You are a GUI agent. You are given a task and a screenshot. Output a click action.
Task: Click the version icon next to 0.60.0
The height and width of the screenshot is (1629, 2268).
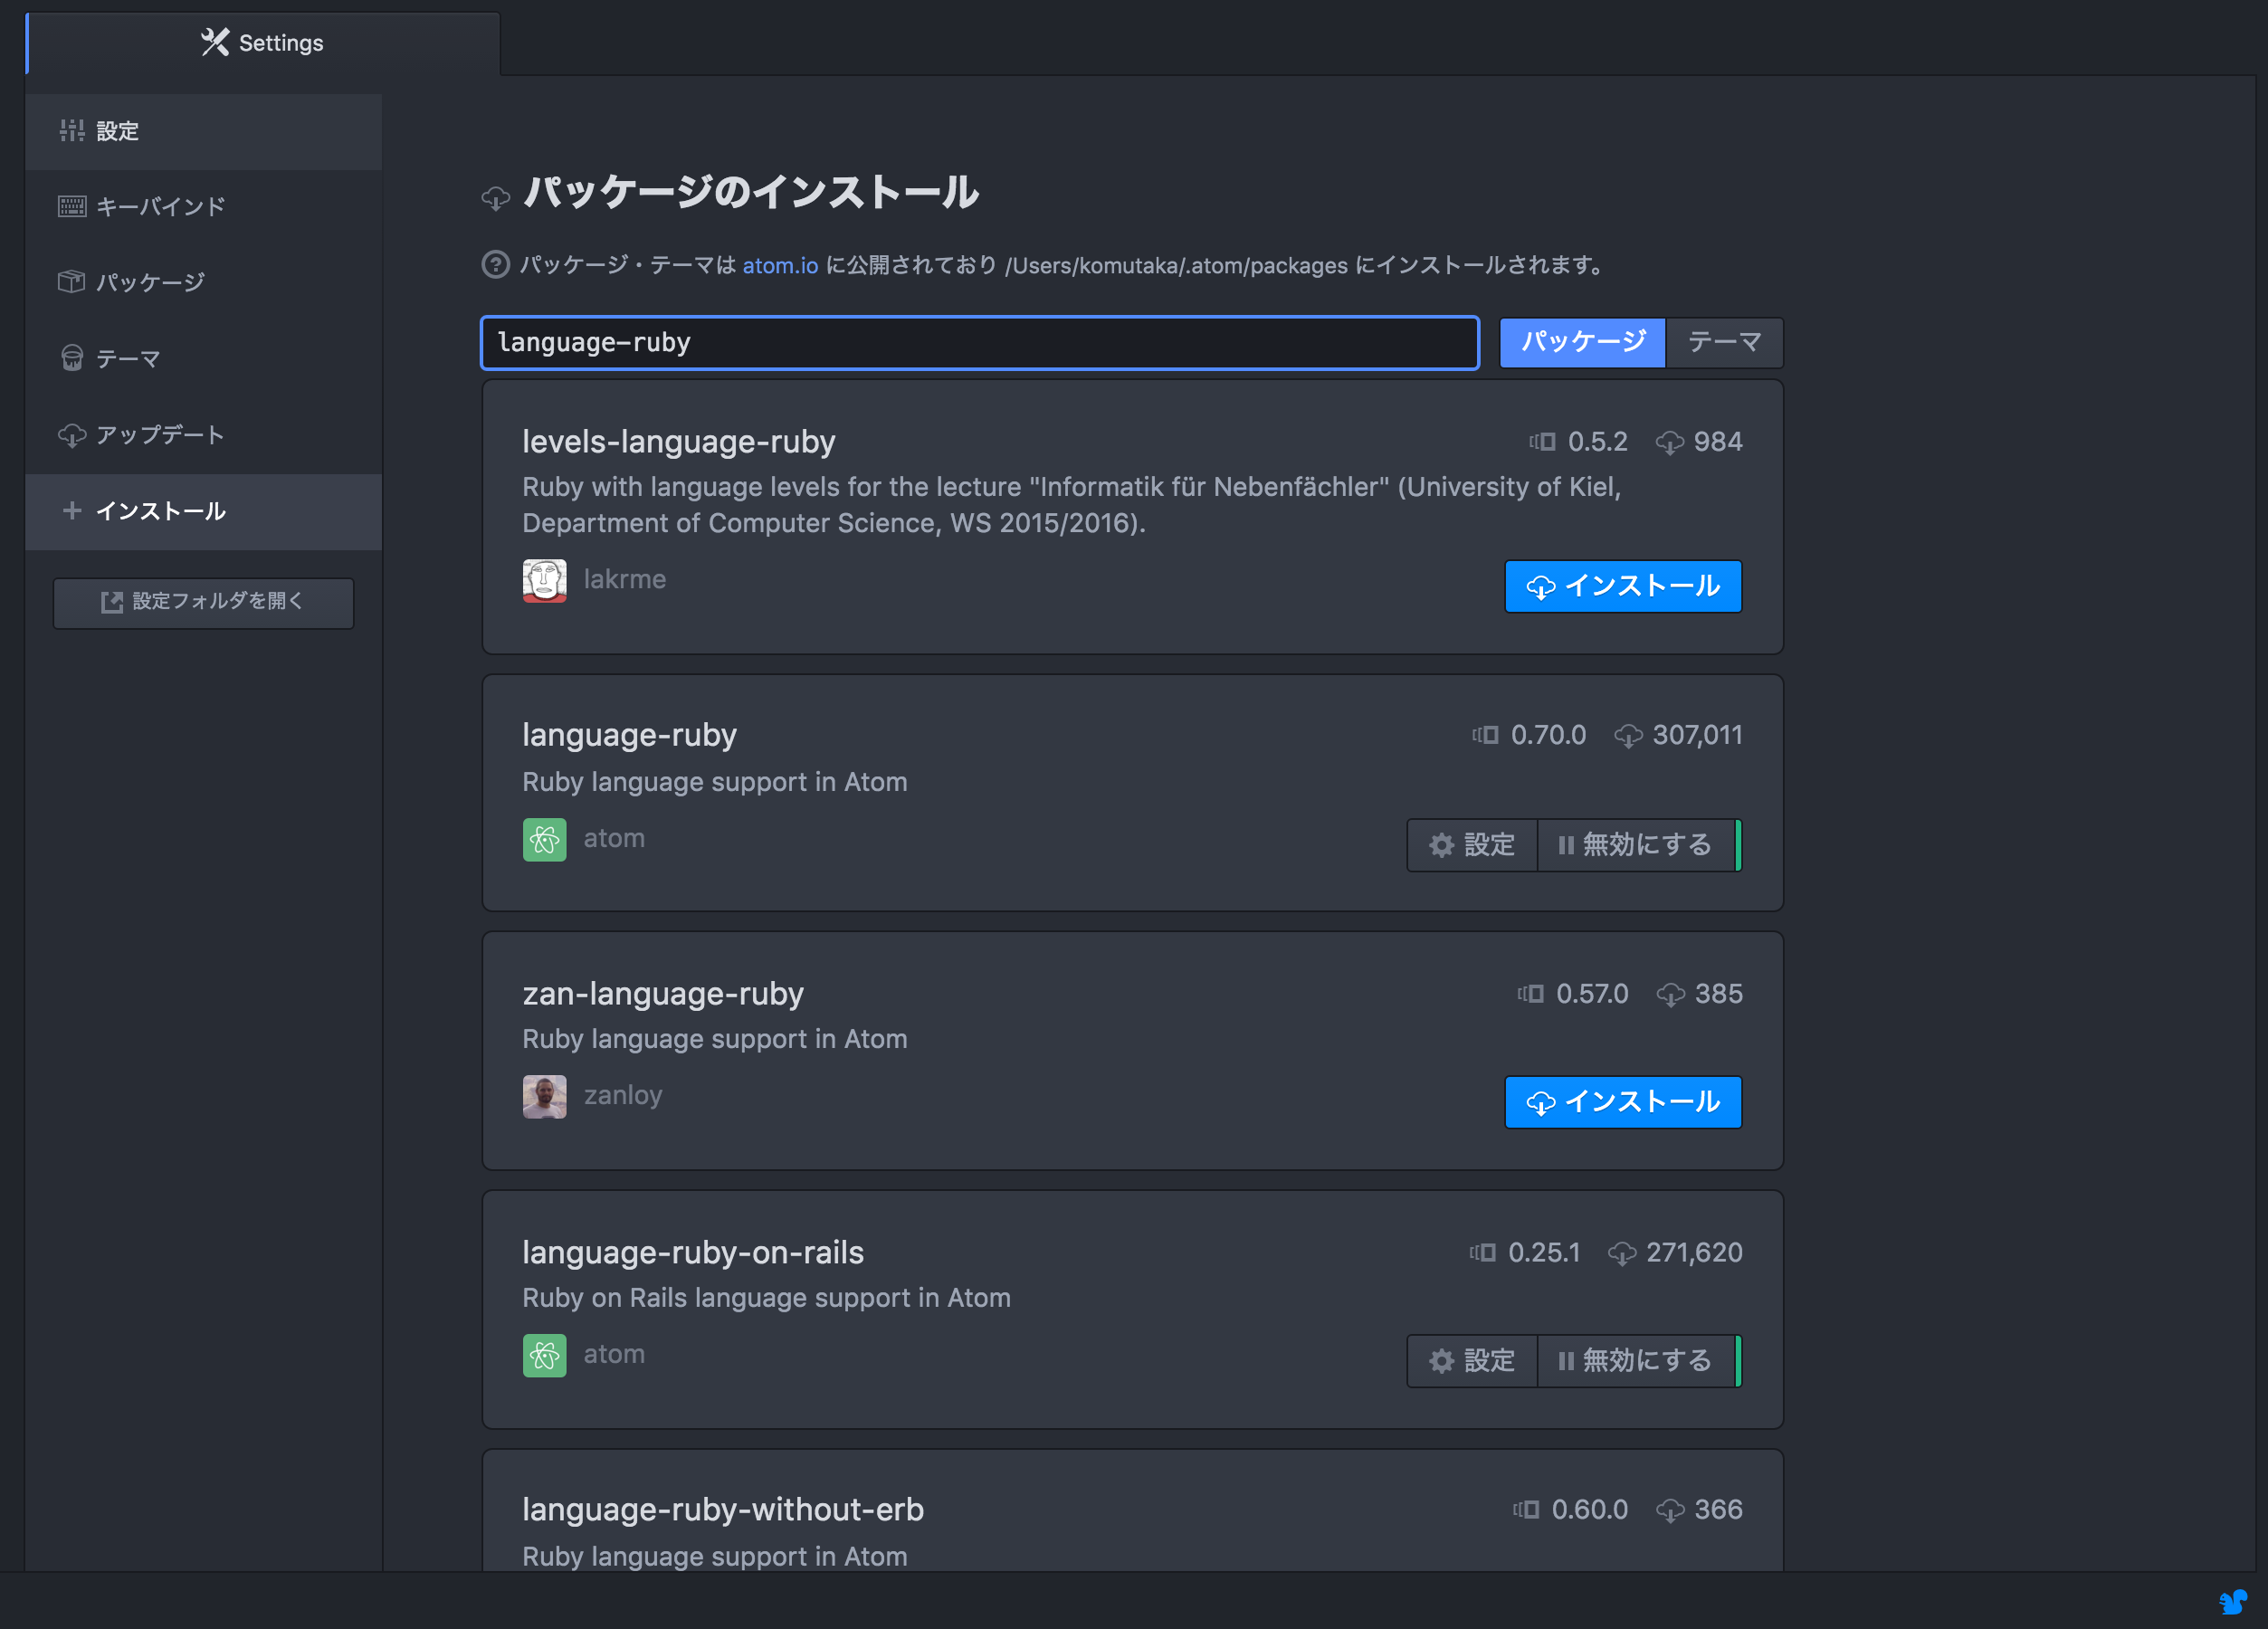(1526, 1510)
